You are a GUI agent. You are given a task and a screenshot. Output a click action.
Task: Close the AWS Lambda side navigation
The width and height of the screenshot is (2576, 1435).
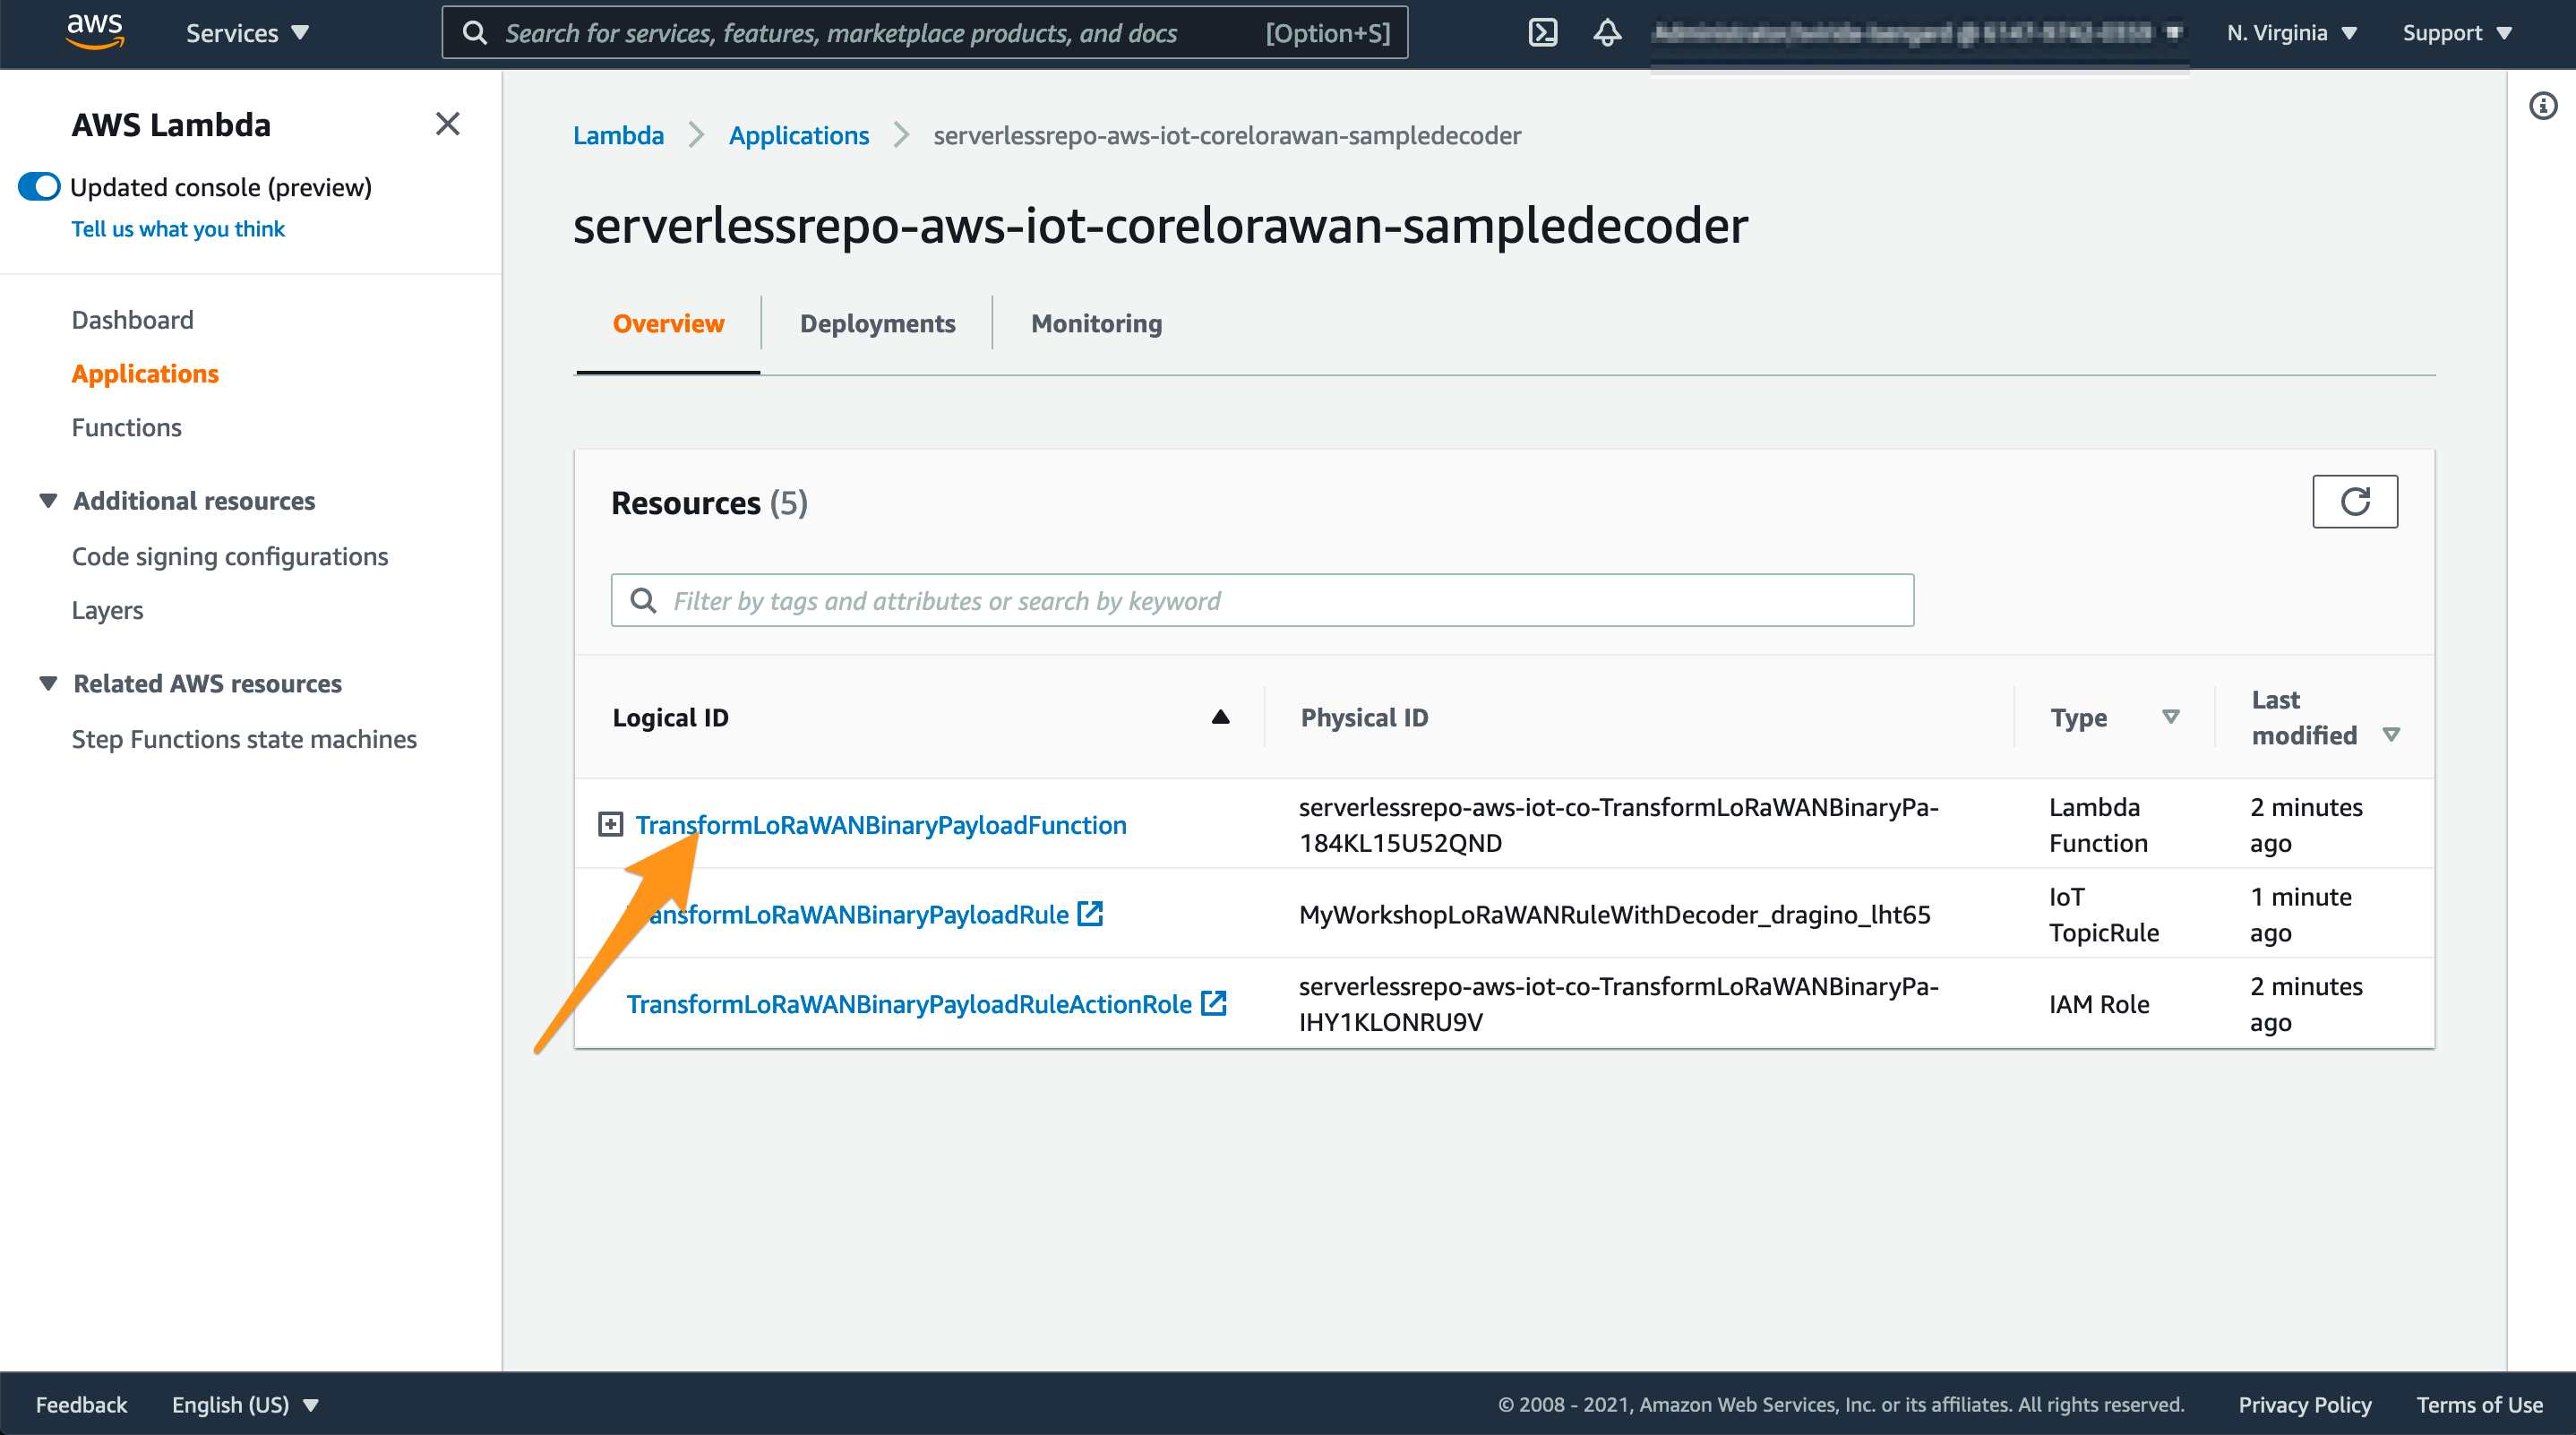pos(447,124)
